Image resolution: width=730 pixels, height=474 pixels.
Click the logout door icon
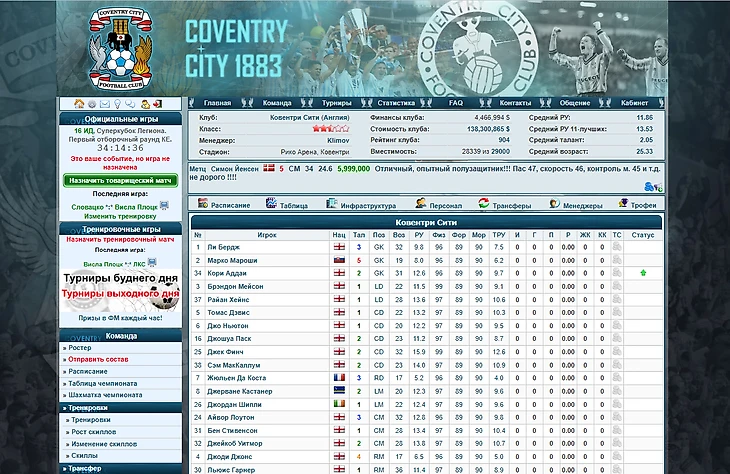tap(158, 104)
